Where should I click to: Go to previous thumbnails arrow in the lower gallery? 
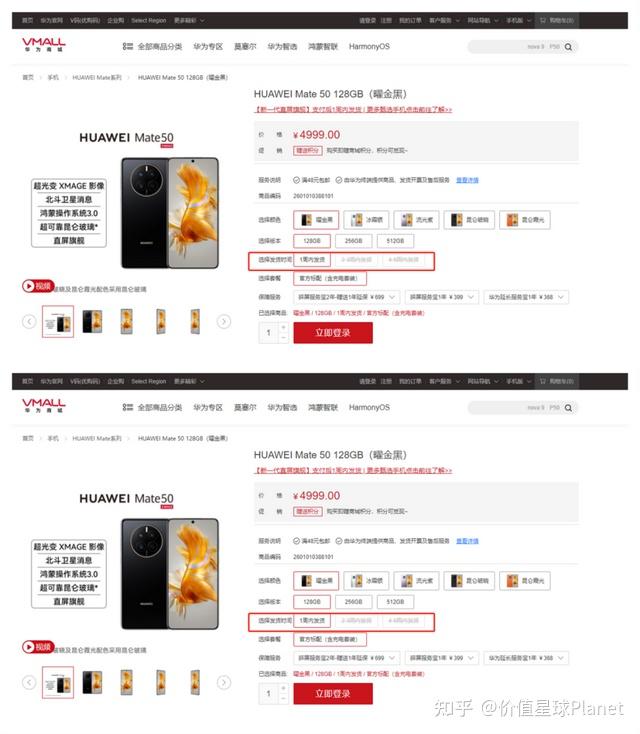coord(29,682)
